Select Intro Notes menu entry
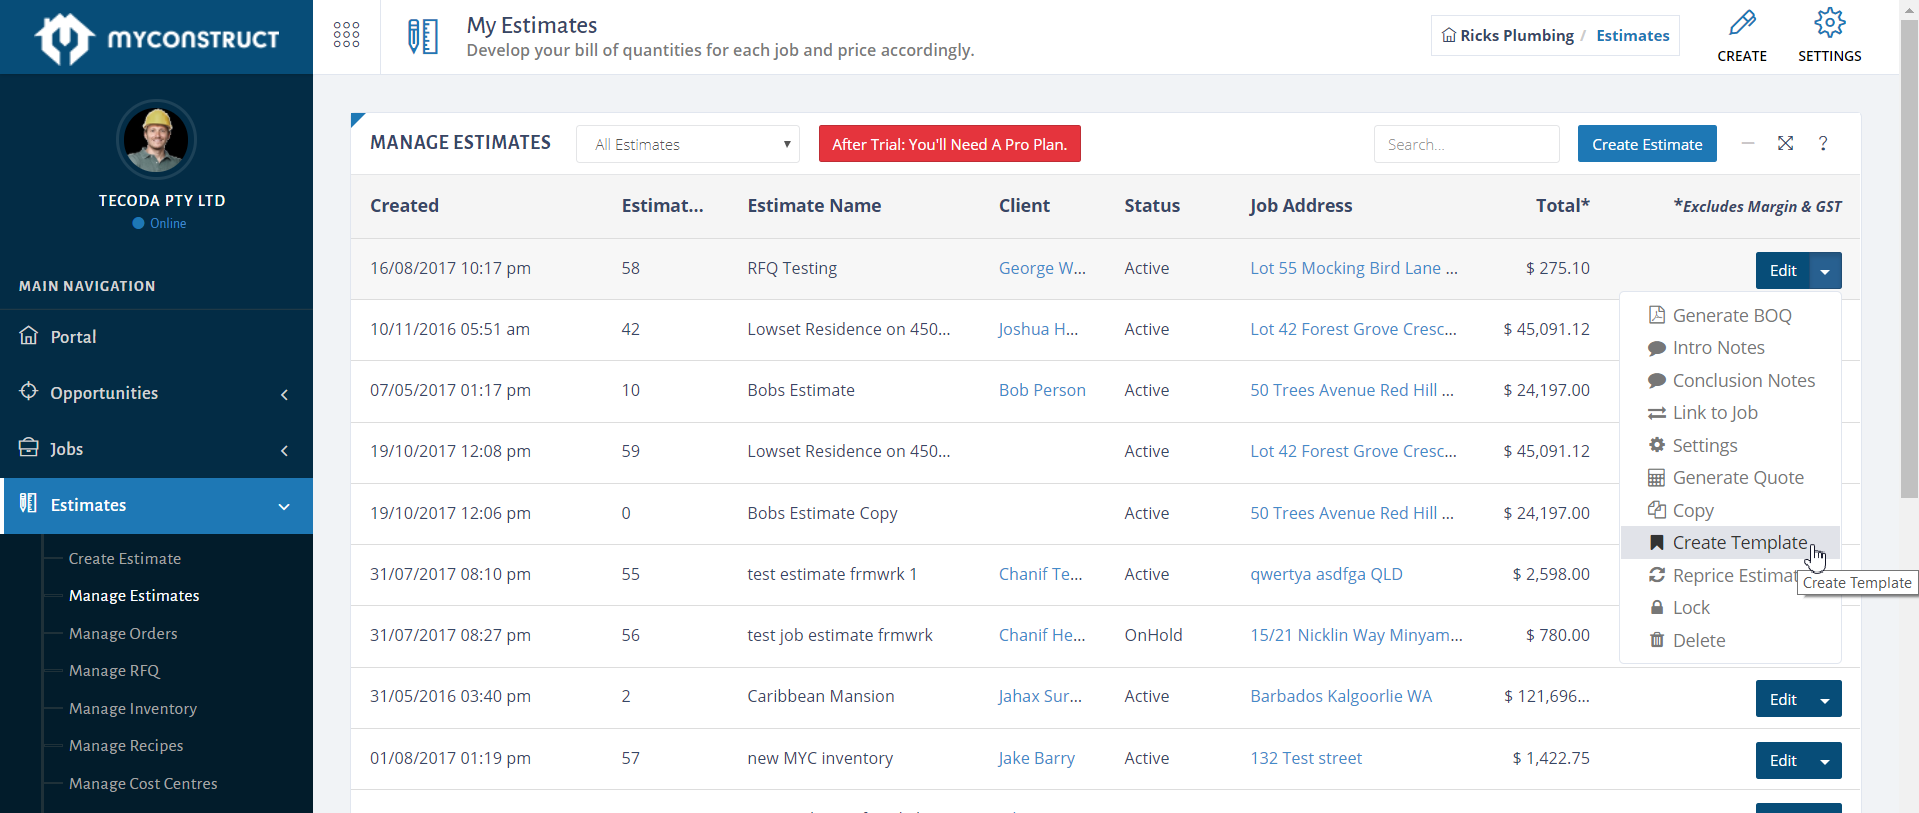 (x=1730, y=348)
